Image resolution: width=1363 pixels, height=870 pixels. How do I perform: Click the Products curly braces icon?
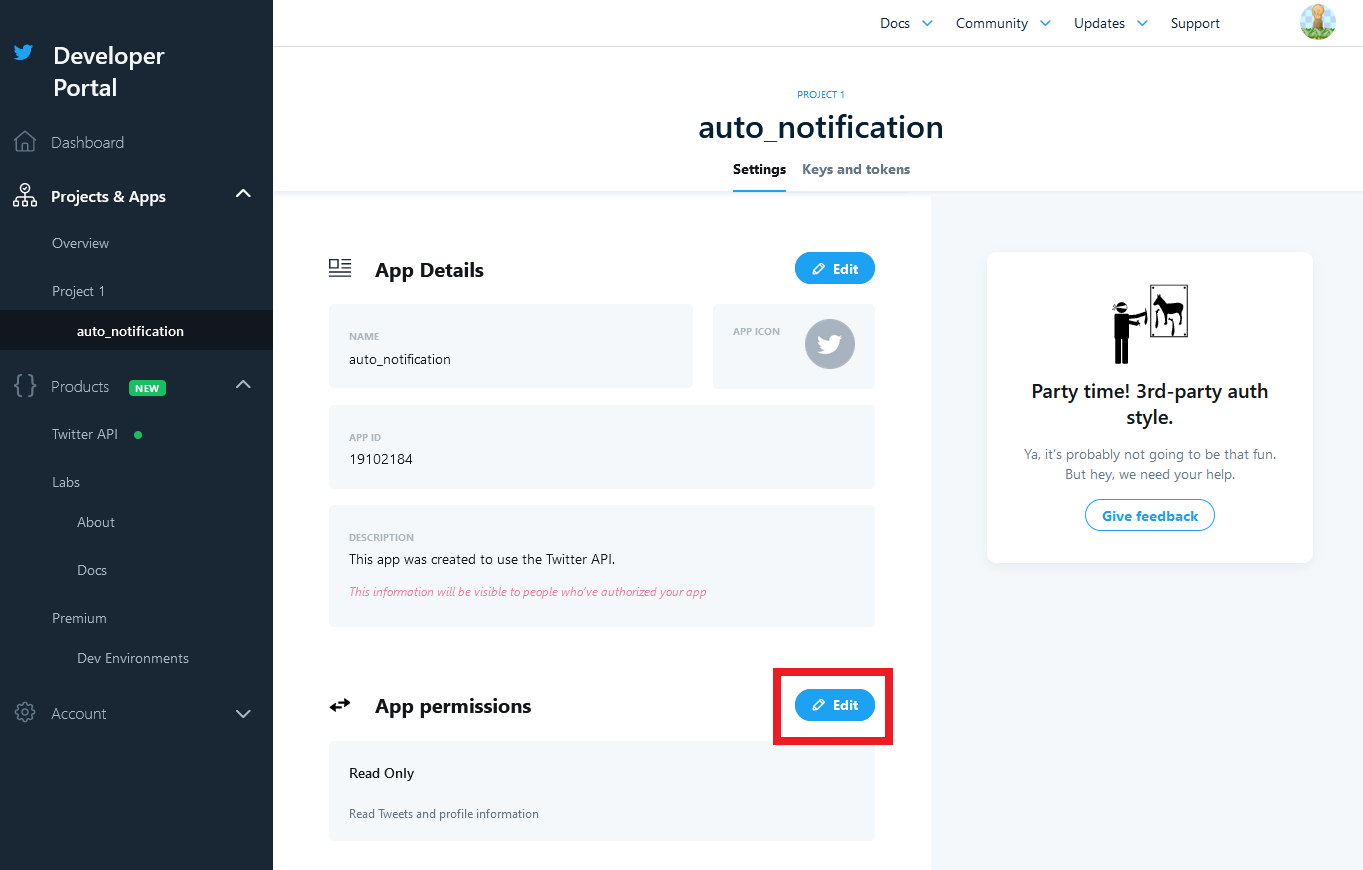pos(25,386)
